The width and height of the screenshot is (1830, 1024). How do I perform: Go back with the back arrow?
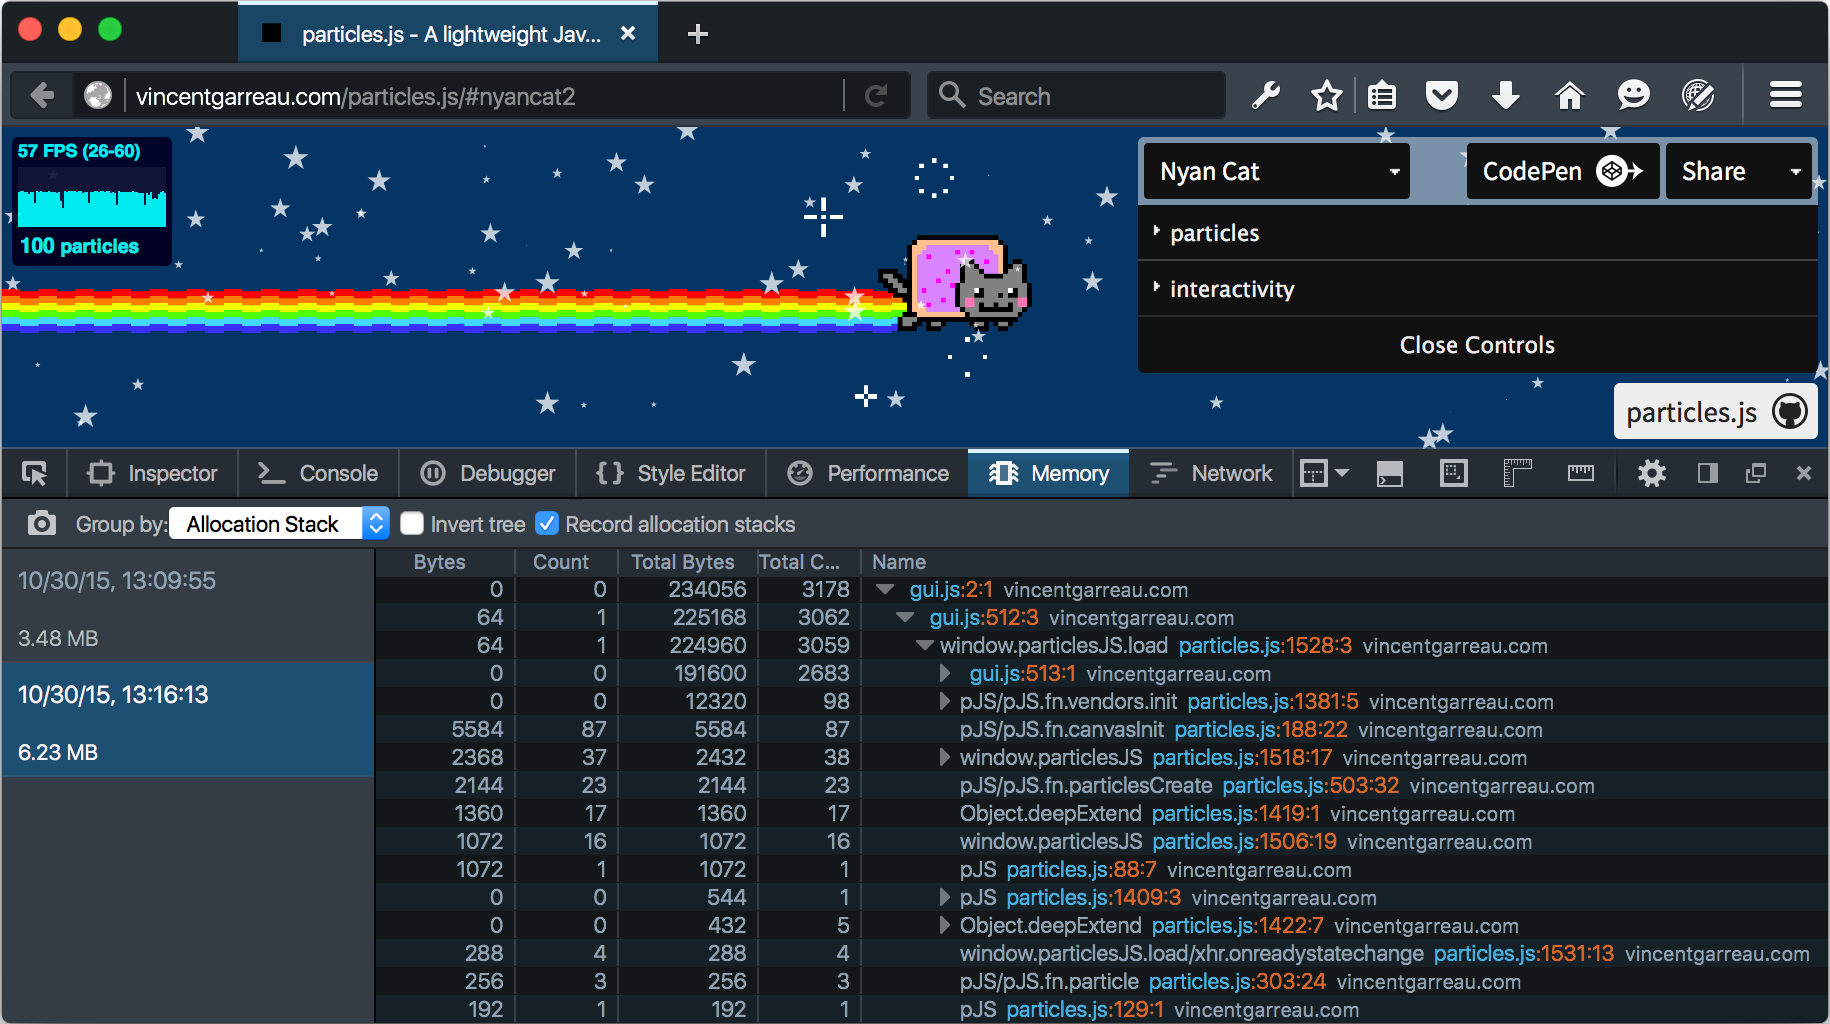pos(42,96)
